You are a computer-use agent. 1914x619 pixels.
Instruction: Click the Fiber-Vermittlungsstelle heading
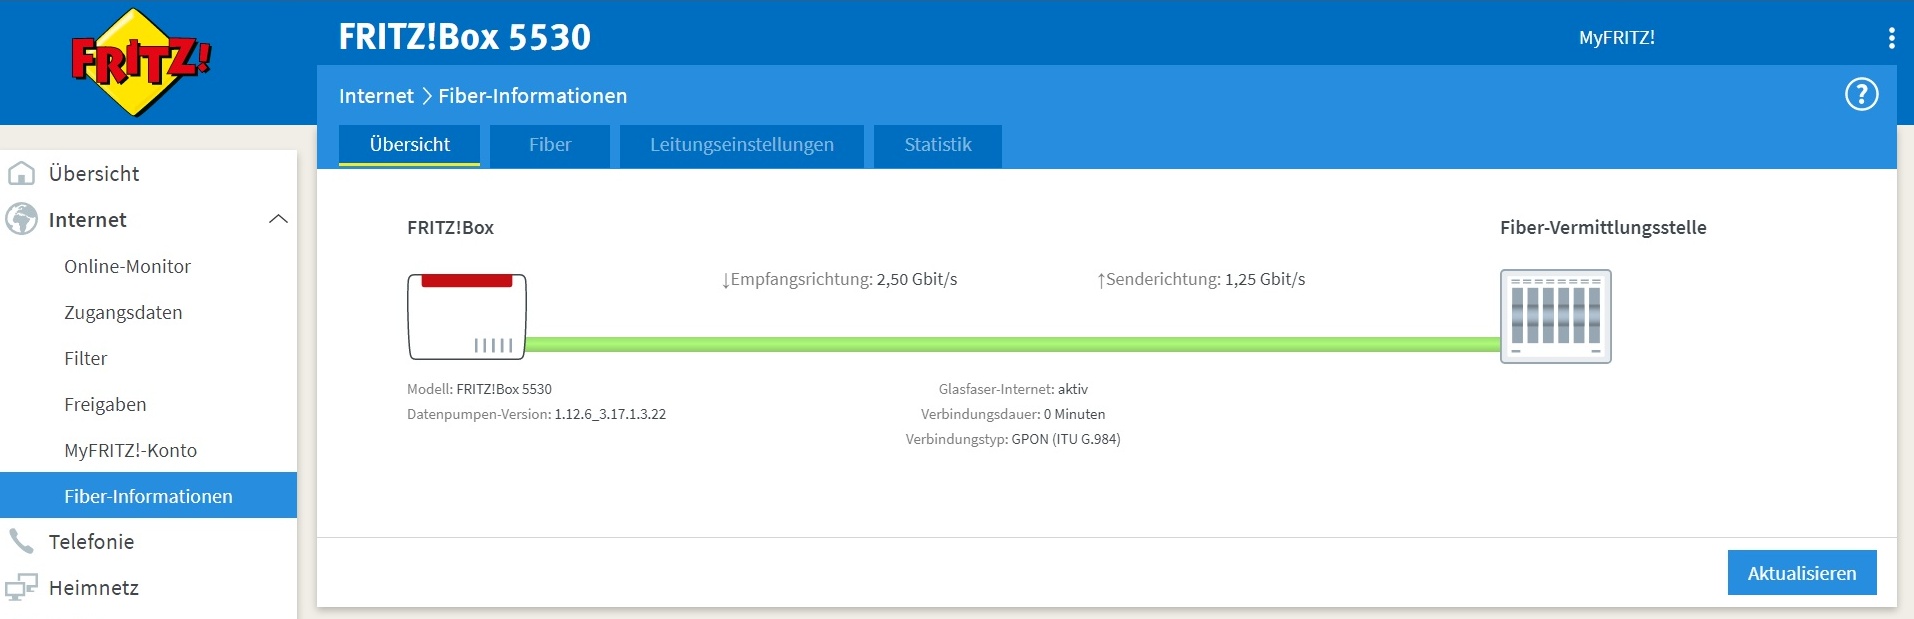tap(1603, 228)
